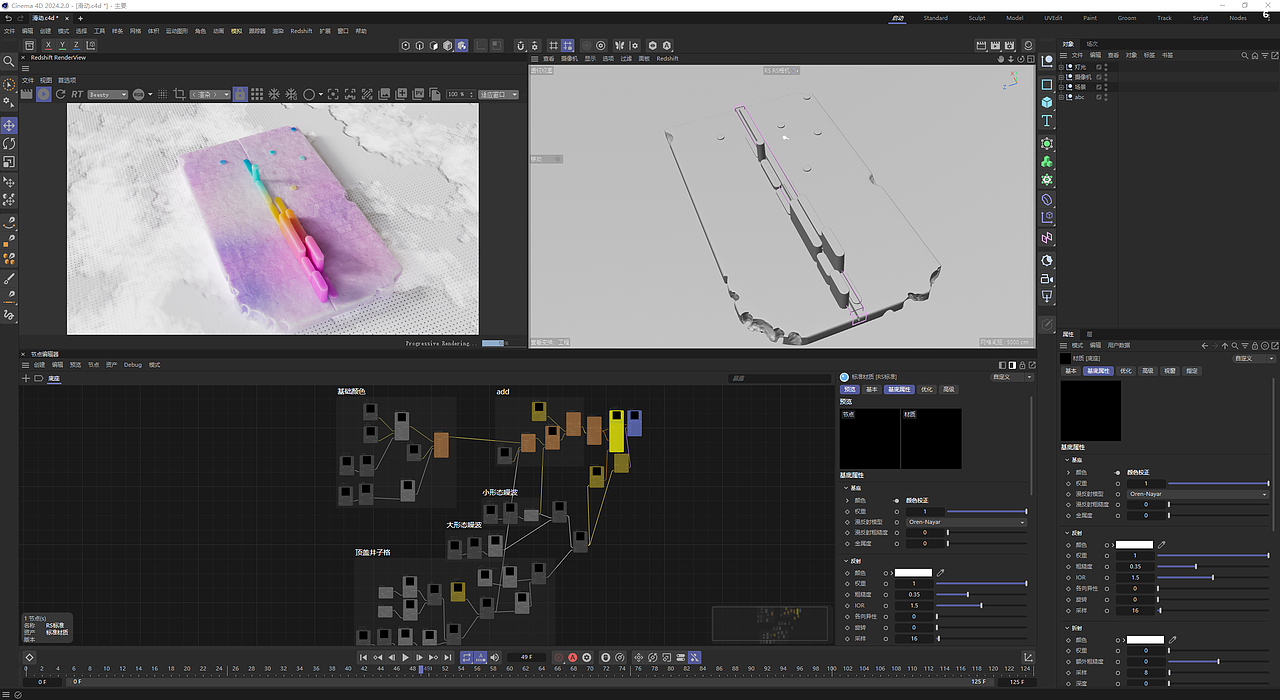This screenshot has height=700, width=1280.
Task: Select the 优化 tab in Attributes panel
Action: click(1126, 371)
